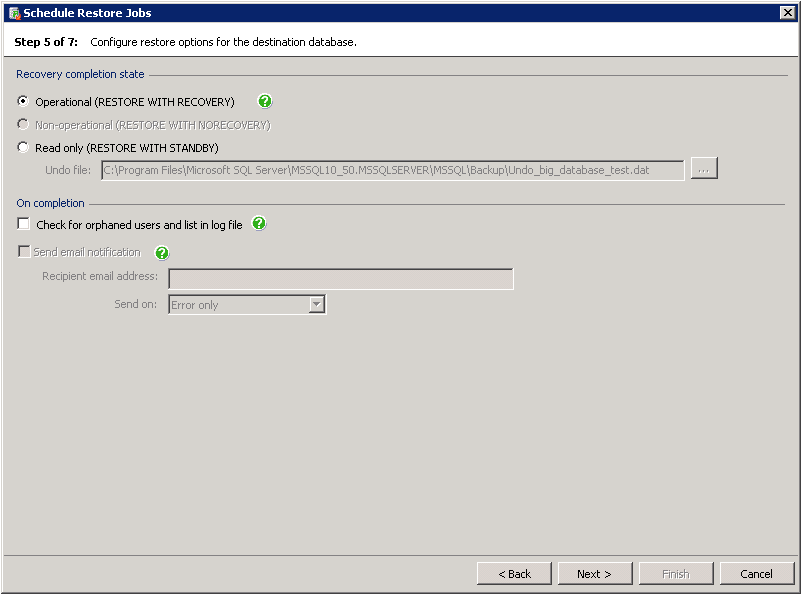Click the Recovery completion state section label

(80, 74)
